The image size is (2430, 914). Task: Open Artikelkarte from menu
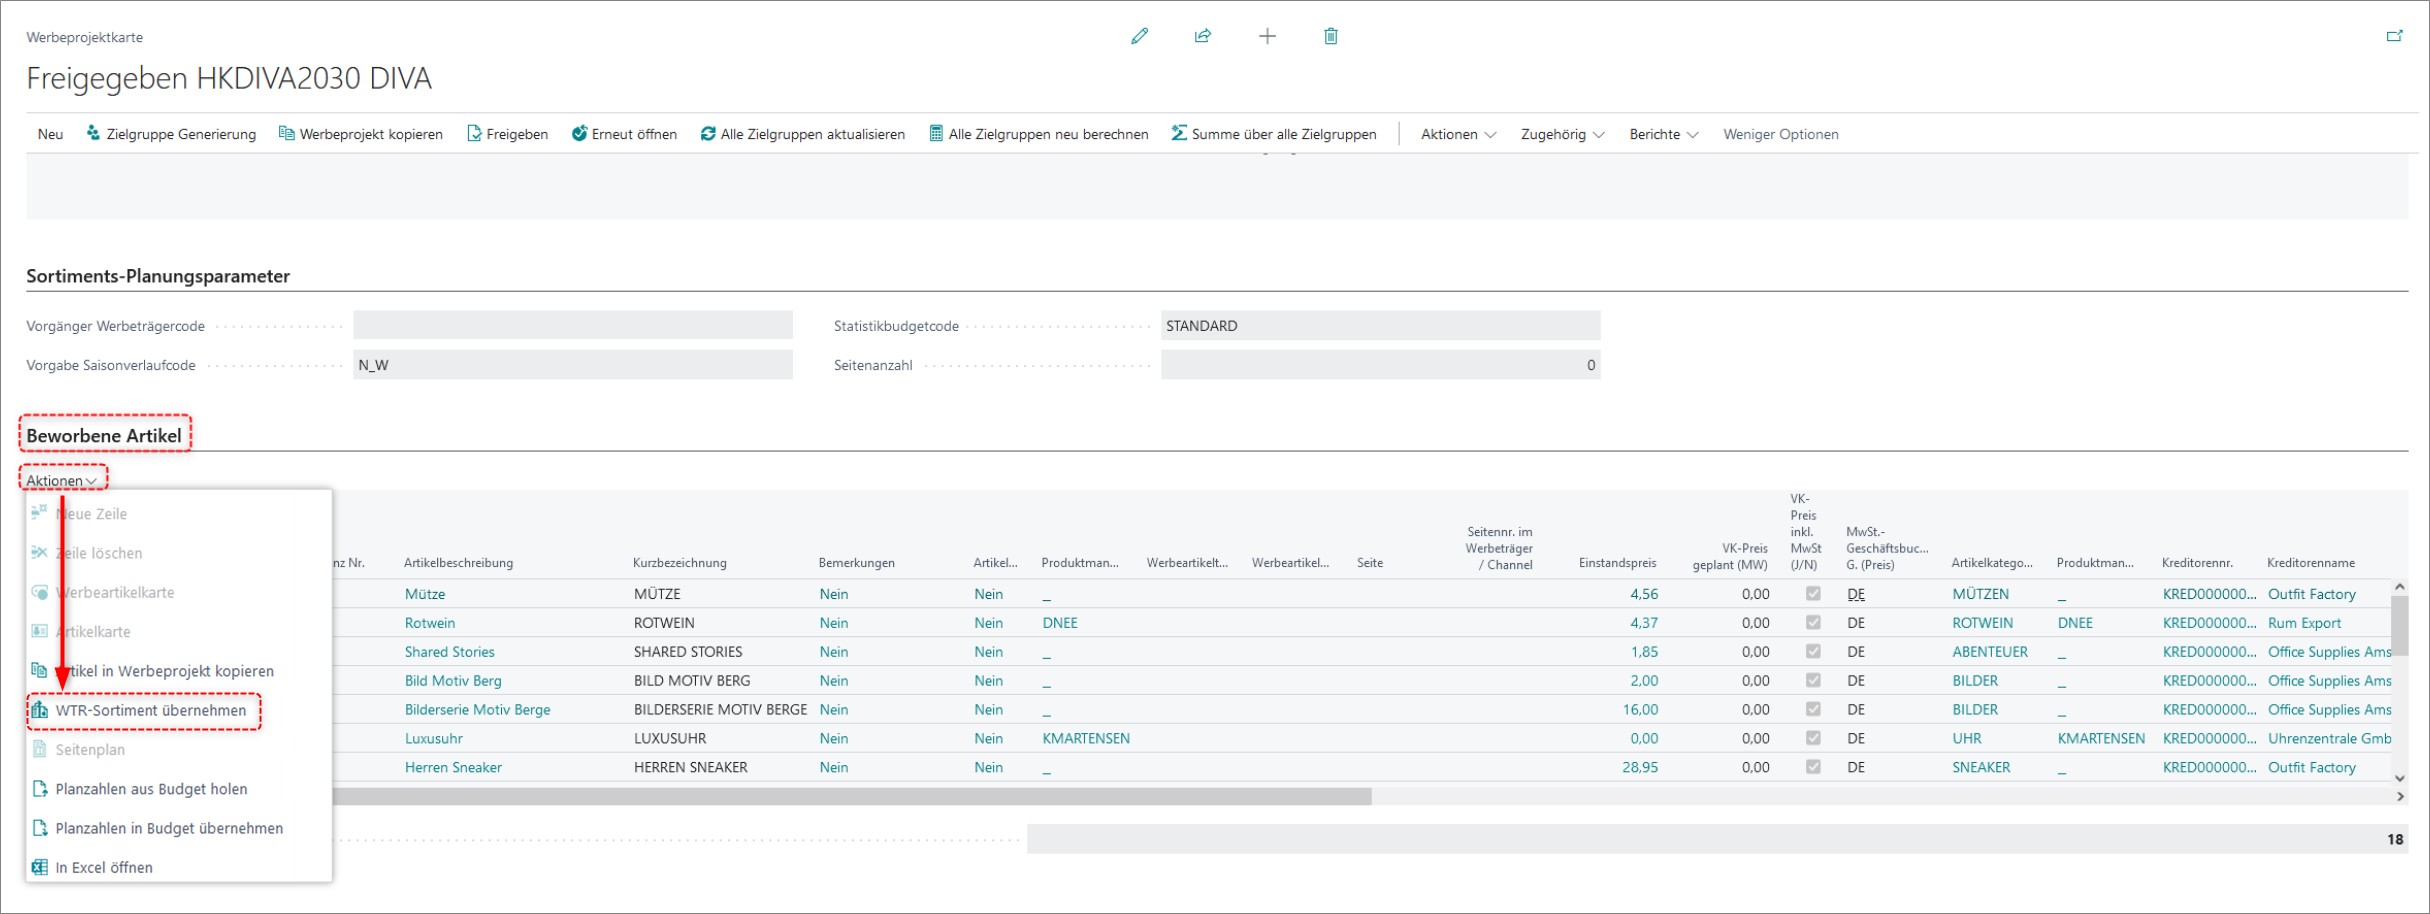point(179,632)
